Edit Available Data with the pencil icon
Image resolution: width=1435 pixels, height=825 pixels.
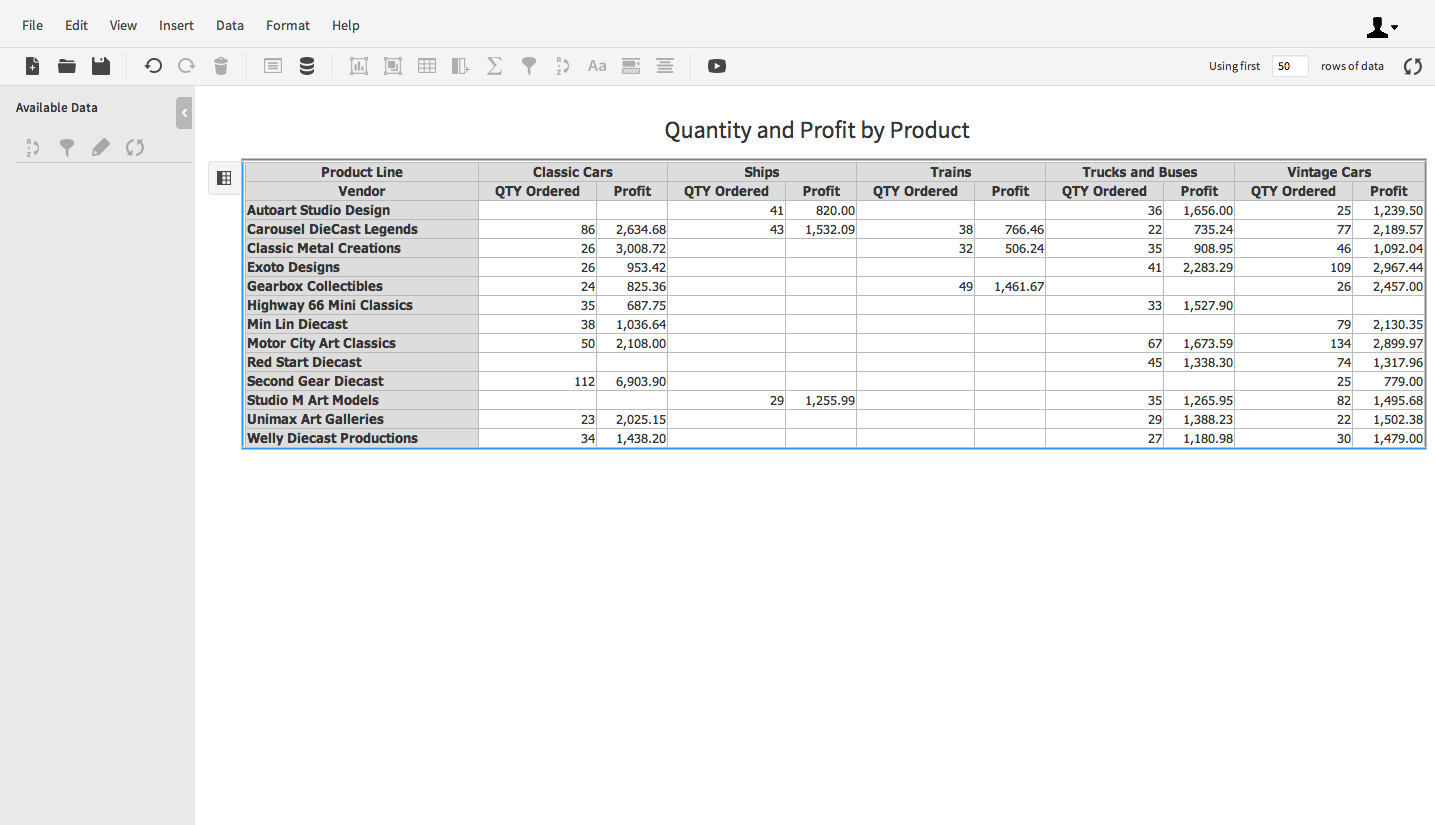click(101, 148)
